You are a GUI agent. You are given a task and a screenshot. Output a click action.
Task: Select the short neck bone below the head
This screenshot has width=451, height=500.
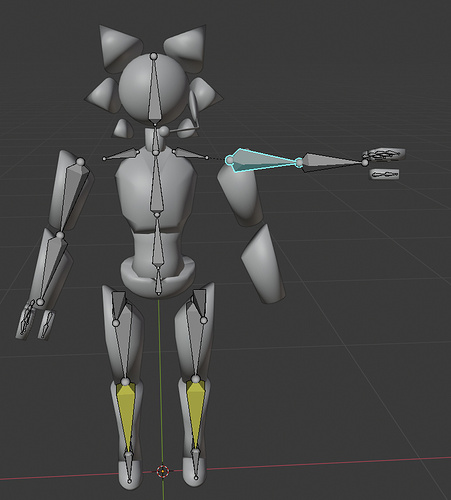click(155, 139)
